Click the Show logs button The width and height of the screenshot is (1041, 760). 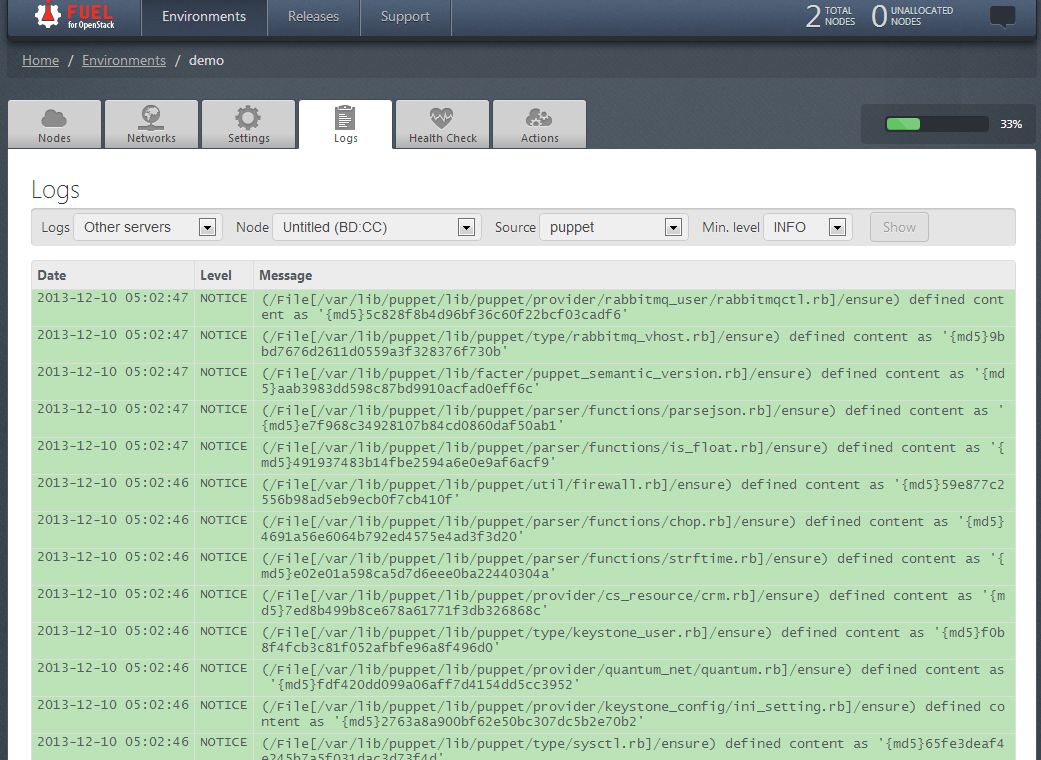pyautogui.click(x=899, y=227)
